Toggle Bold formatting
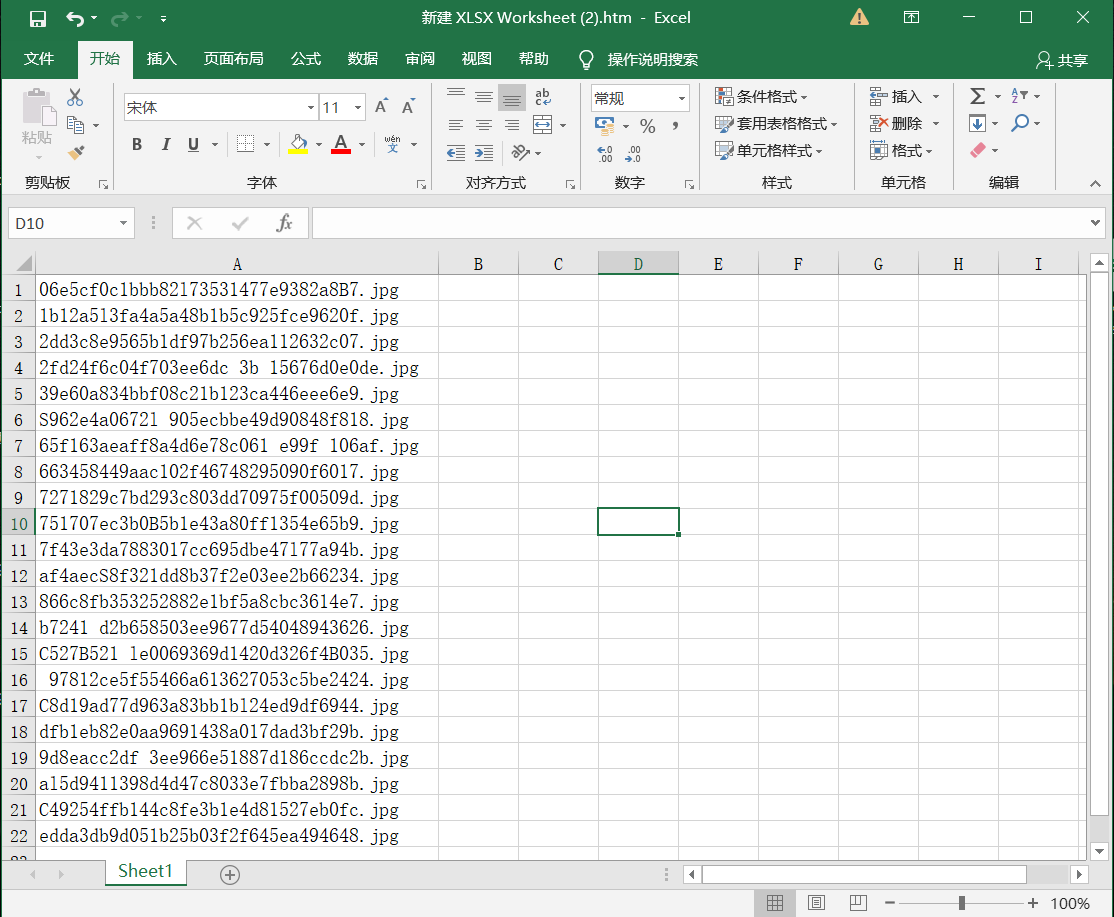The height and width of the screenshot is (917, 1114). (x=137, y=144)
